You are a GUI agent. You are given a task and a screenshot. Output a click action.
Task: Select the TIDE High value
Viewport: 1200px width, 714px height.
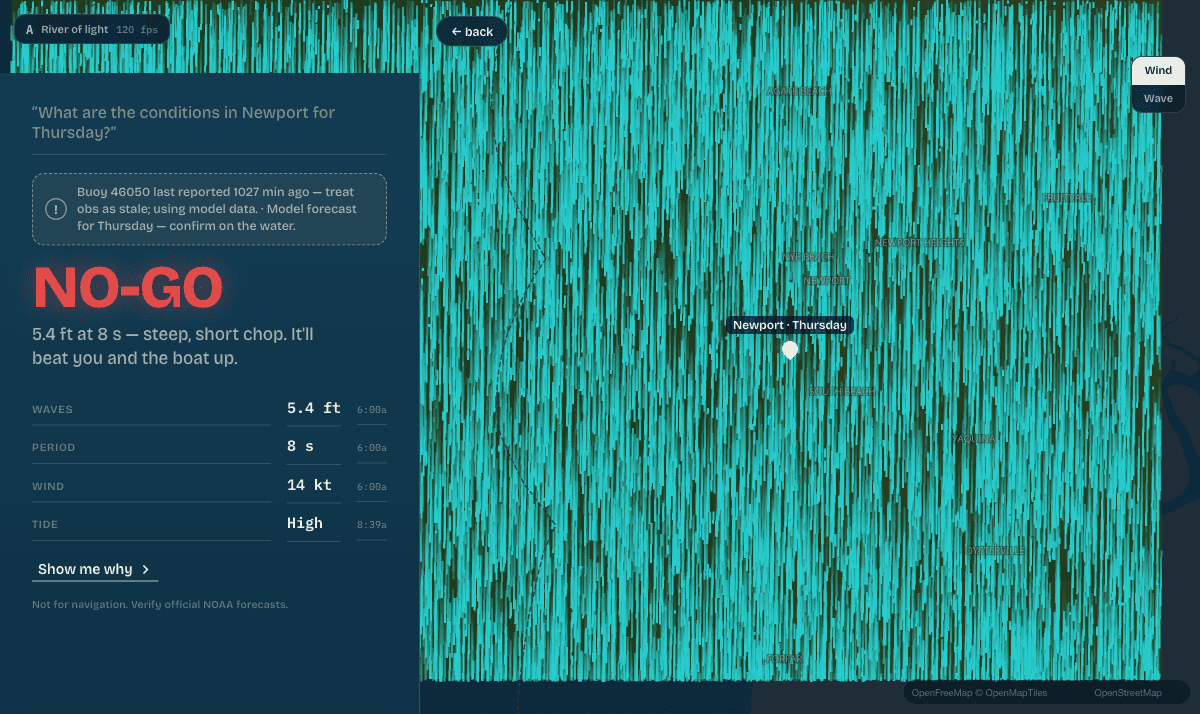305,523
